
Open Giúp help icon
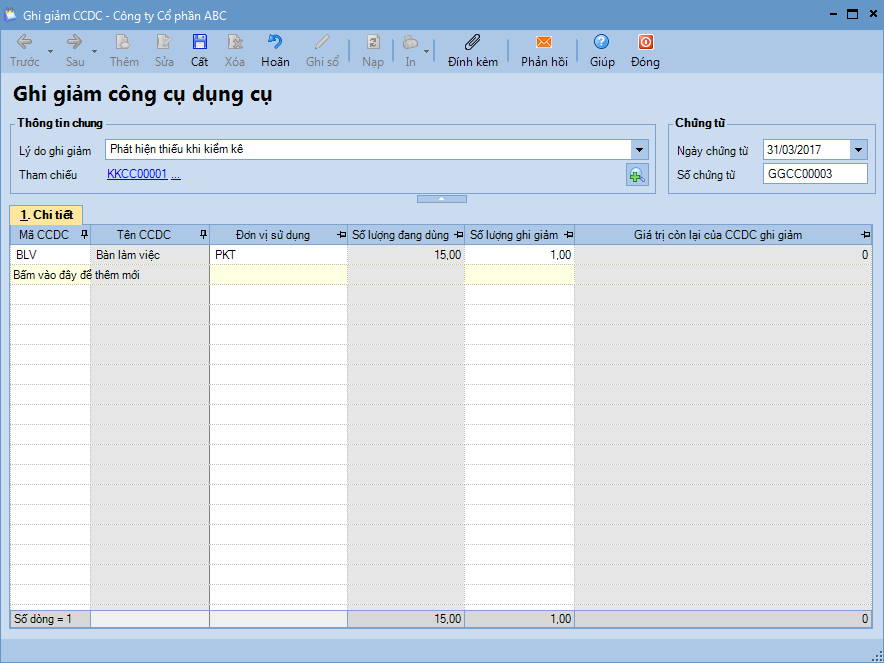(601, 43)
